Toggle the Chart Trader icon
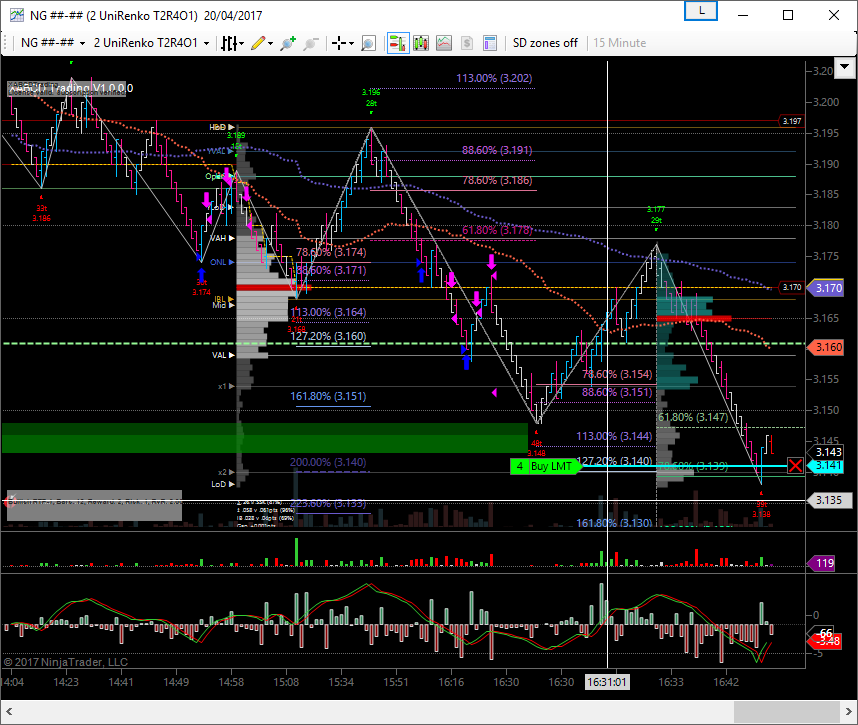The height and width of the screenshot is (725, 858). (x=398, y=43)
